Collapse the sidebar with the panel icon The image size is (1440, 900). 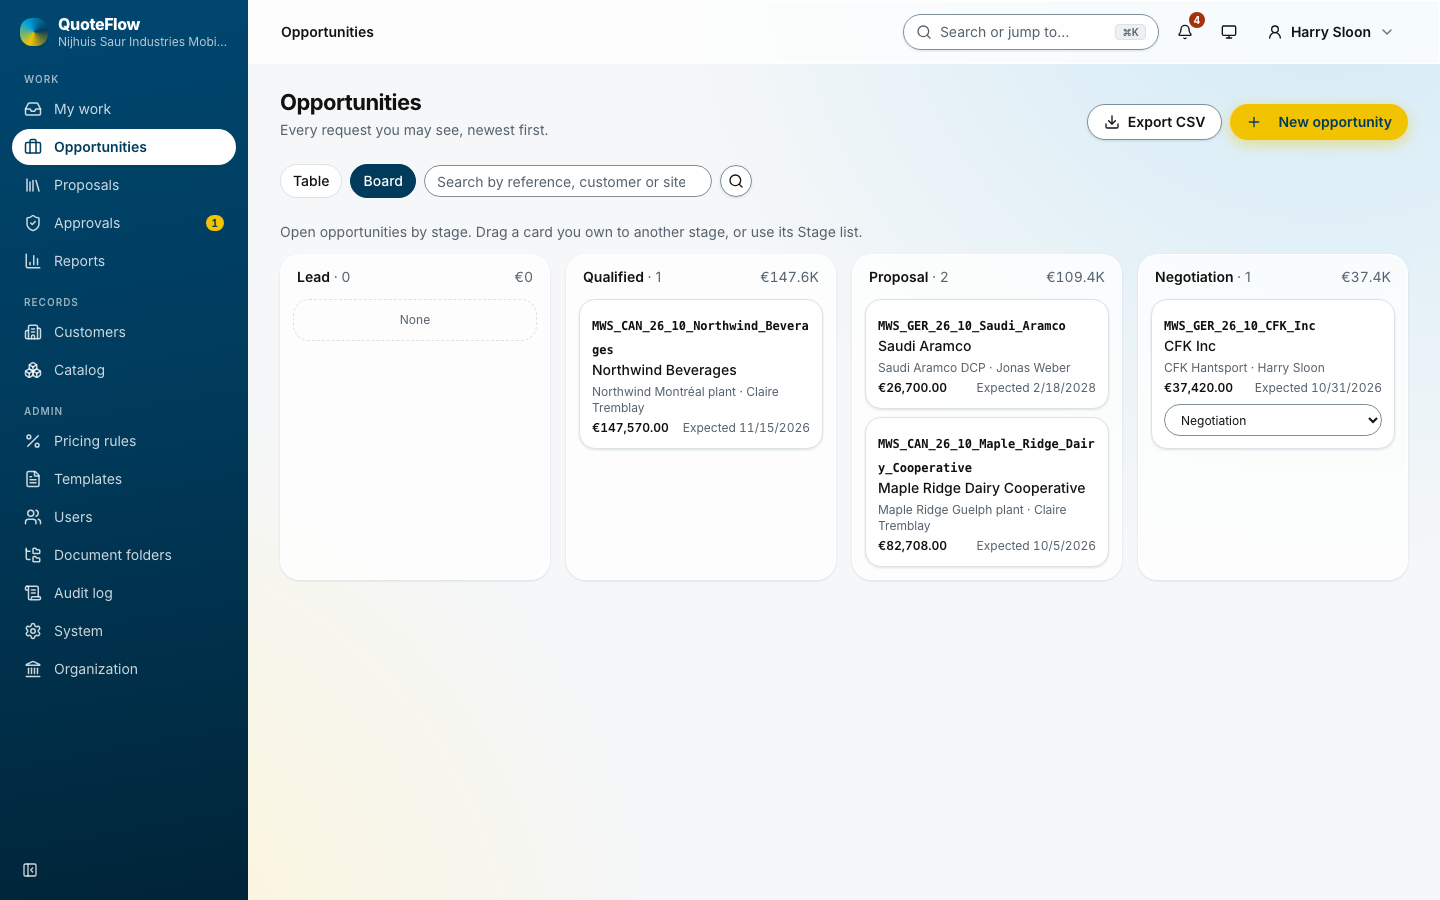point(30,870)
